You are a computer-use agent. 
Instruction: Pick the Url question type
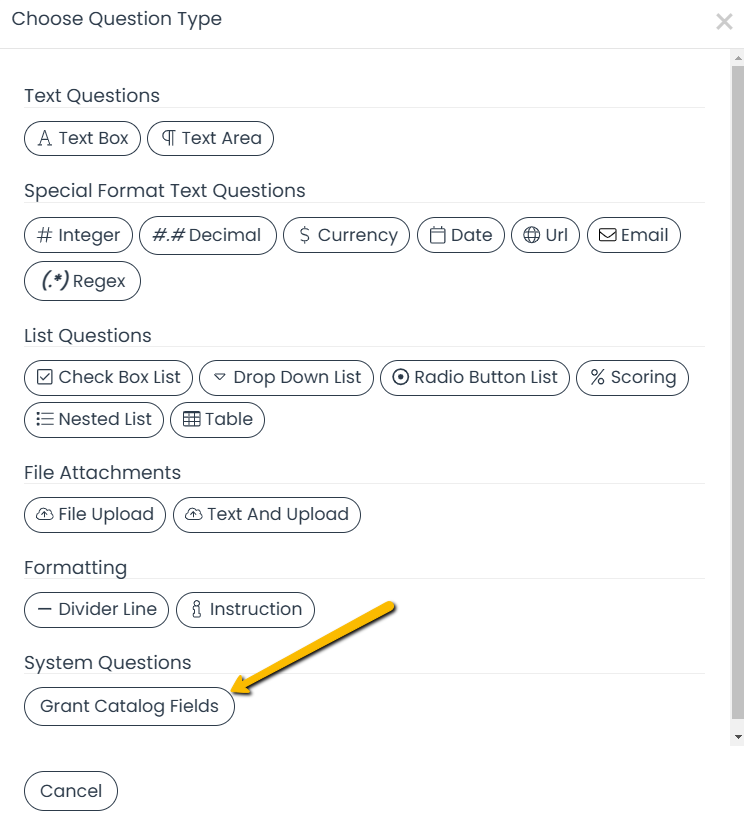545,235
